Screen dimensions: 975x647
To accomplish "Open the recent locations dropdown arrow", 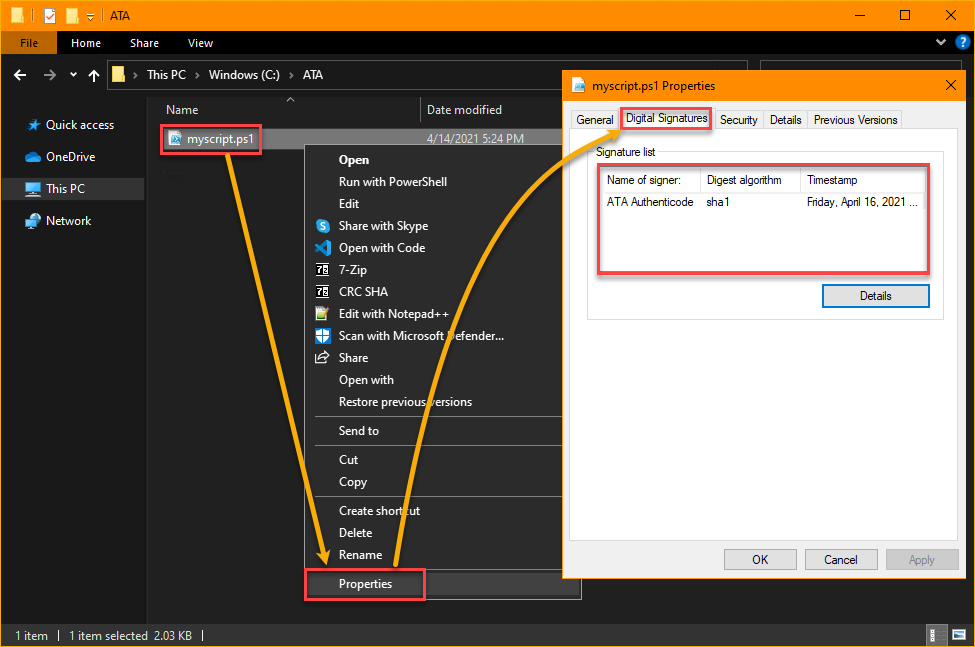I will (73, 75).
